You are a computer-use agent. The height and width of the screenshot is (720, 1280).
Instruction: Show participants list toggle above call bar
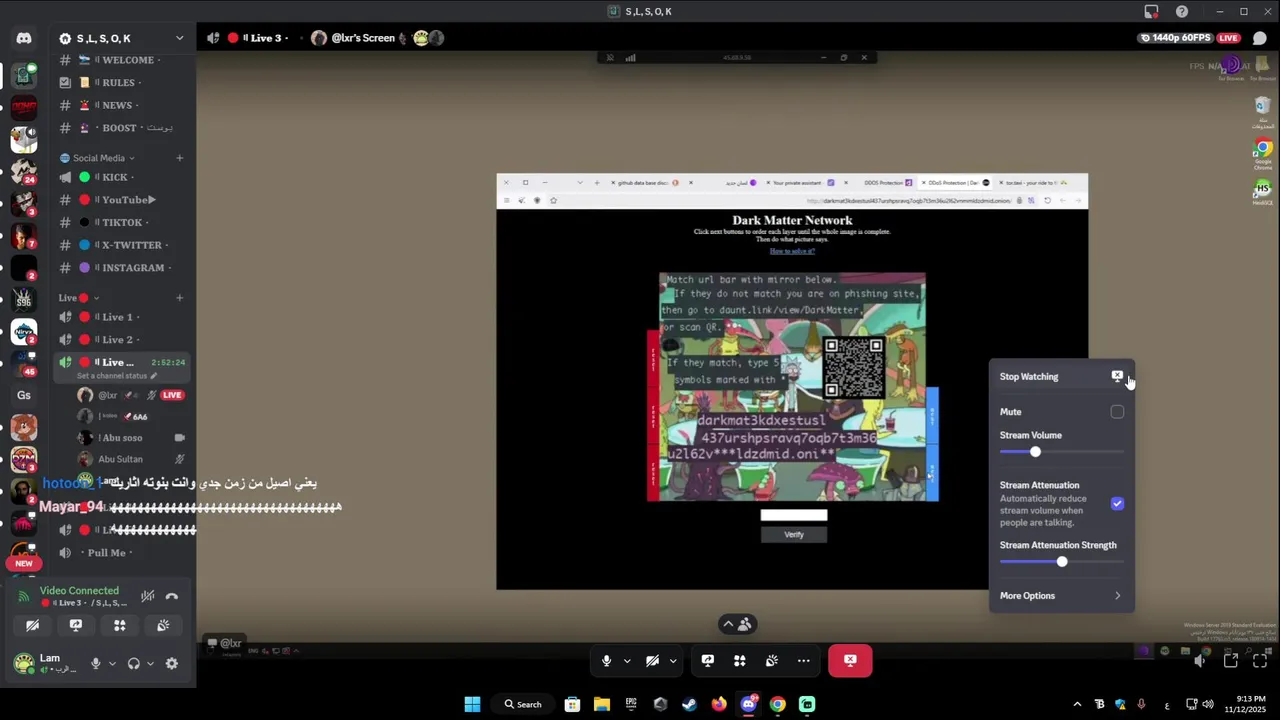point(737,624)
